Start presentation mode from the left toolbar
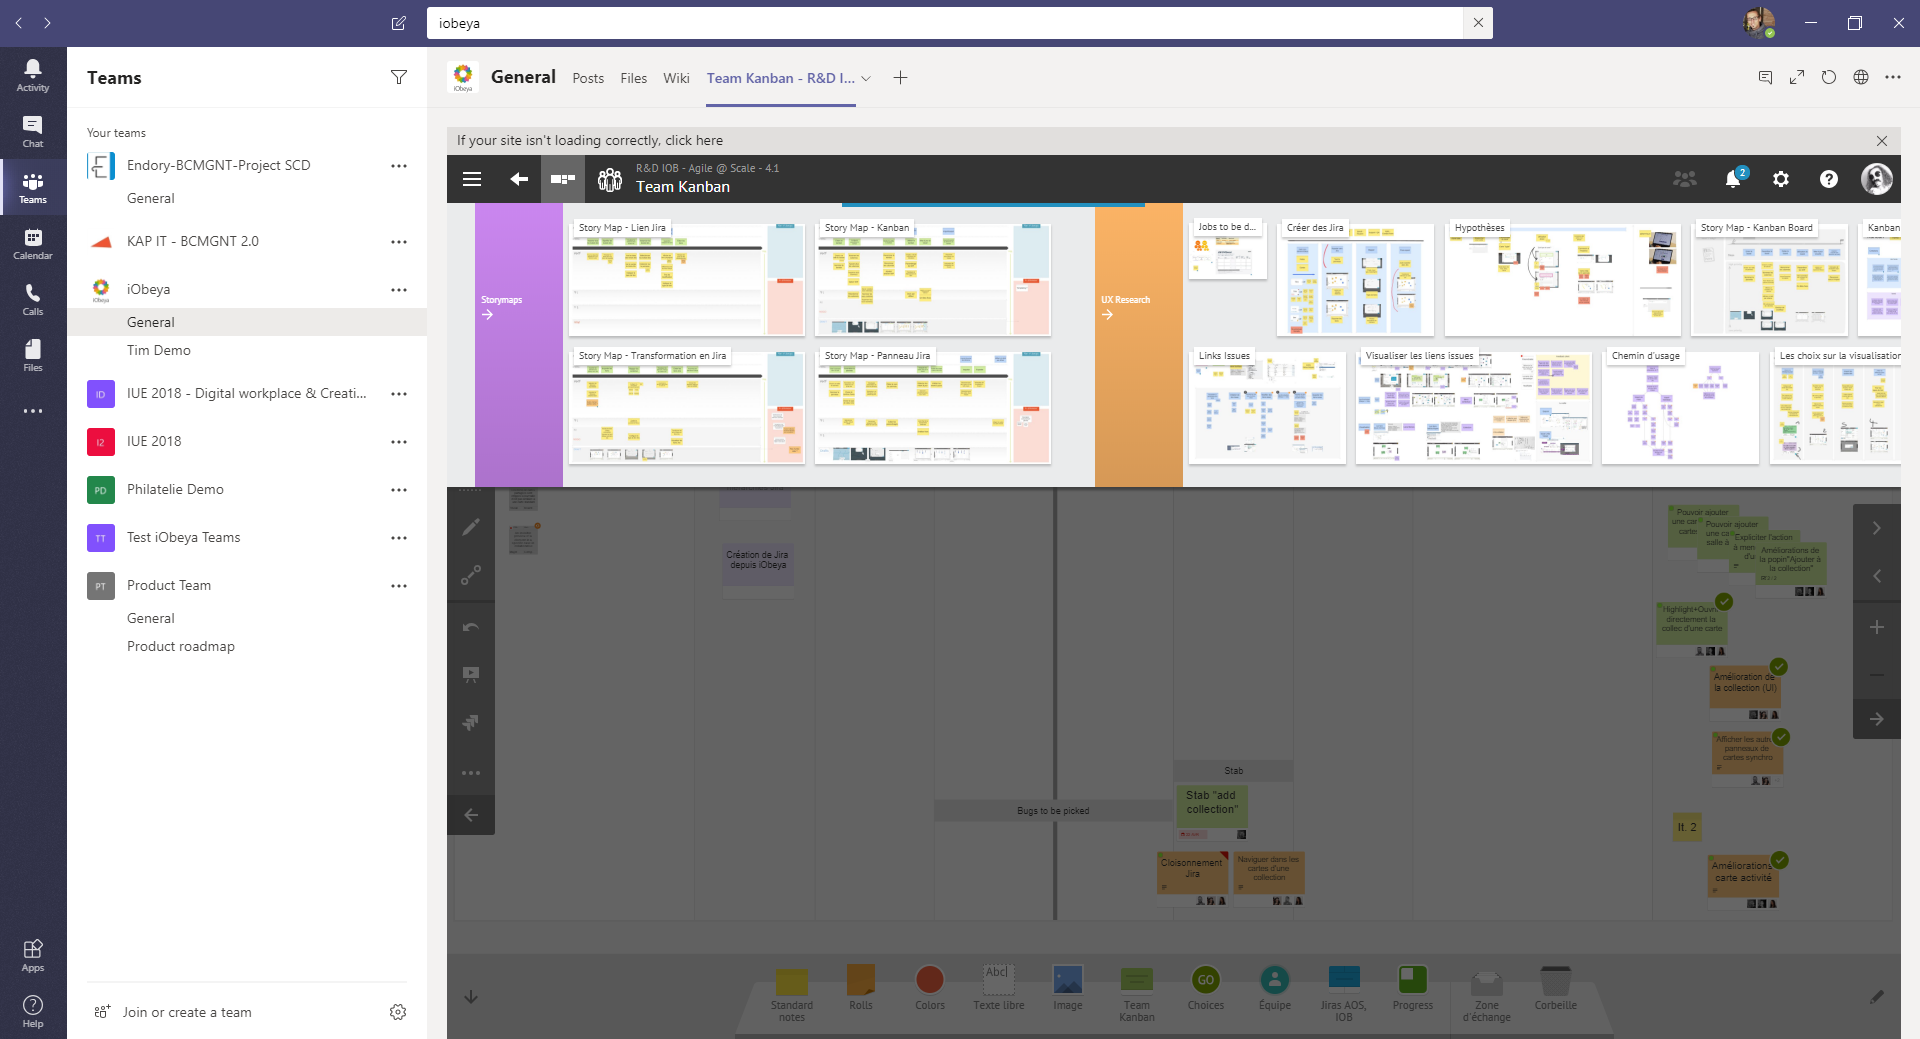Screen dimensions: 1920x1039 click(471, 672)
